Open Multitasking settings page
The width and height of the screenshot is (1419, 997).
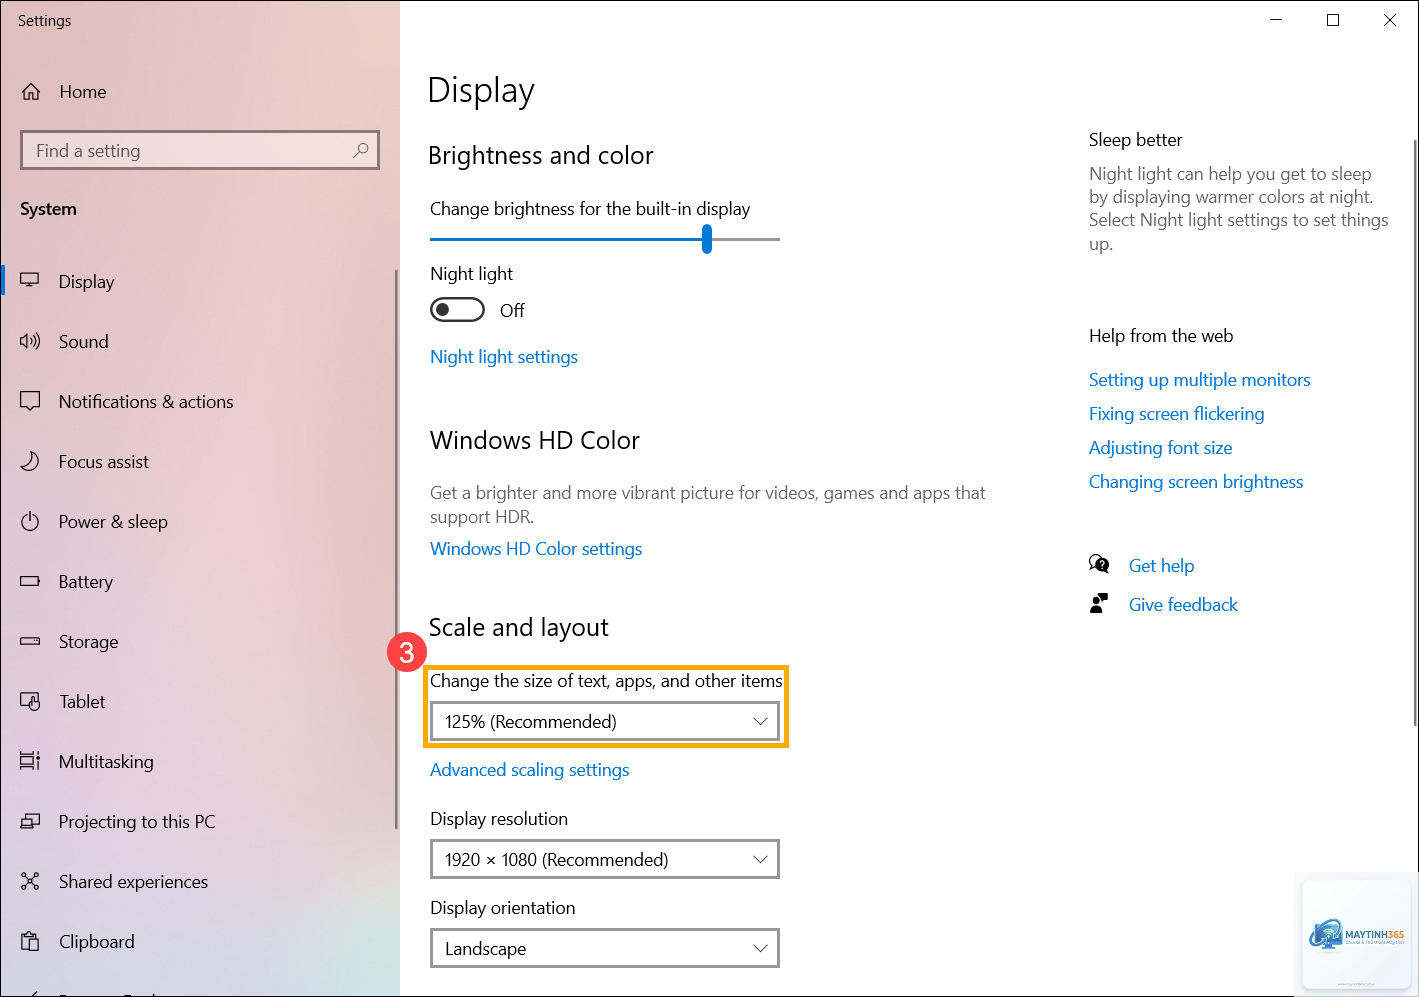pos(106,761)
